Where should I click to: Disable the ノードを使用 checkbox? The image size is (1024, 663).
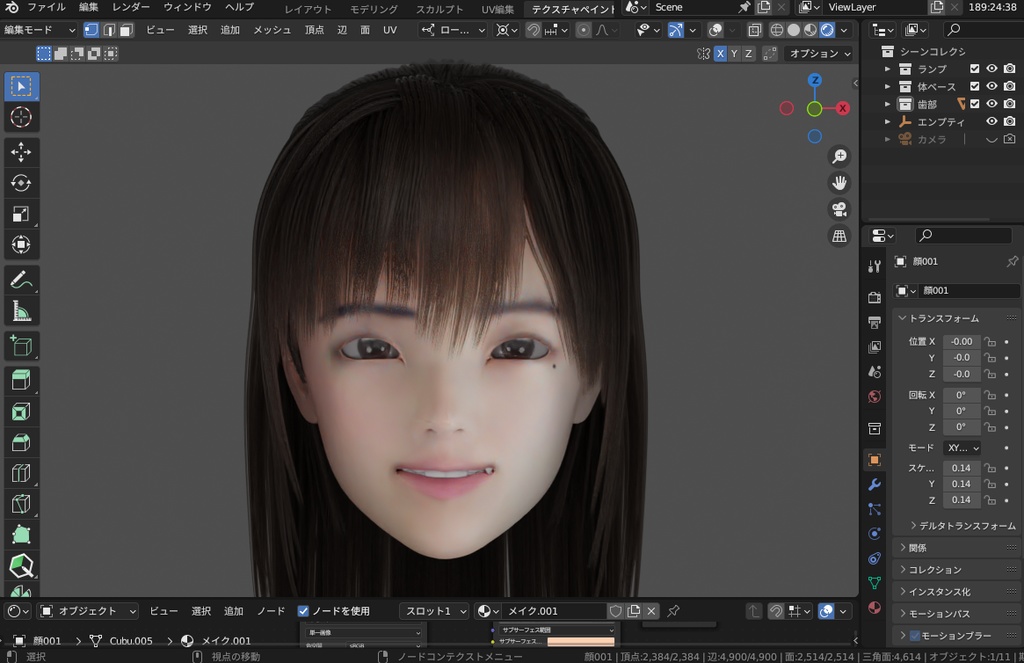click(x=303, y=611)
